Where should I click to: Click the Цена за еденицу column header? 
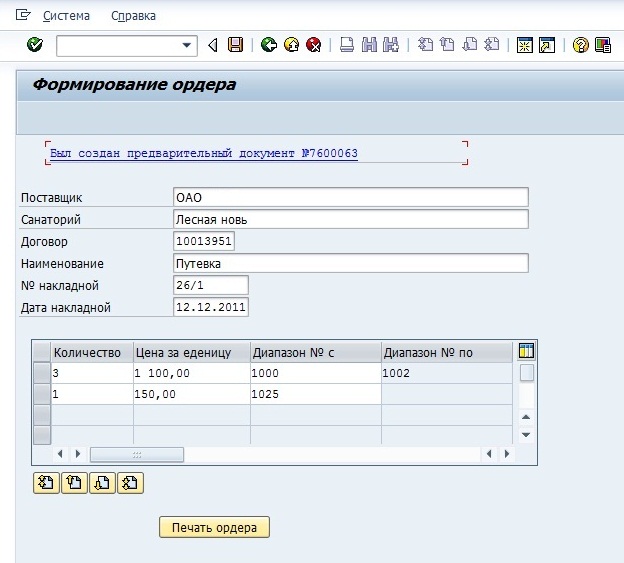[x=192, y=353]
